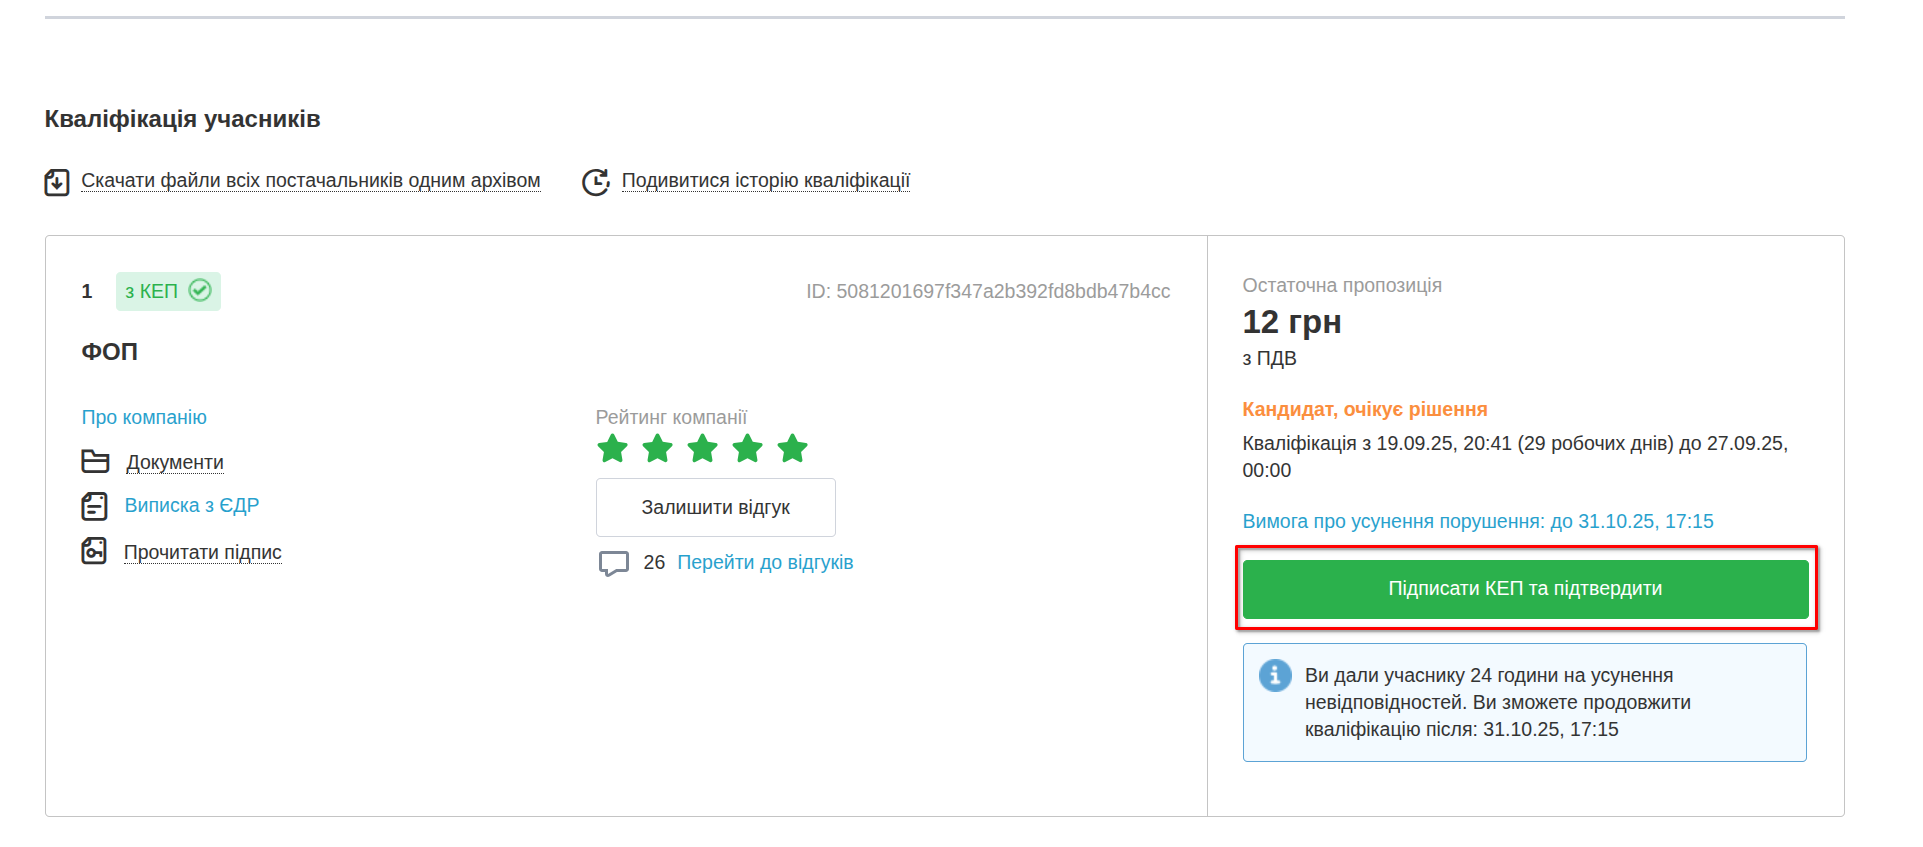Click the Прочитати підпис signature icon
Image resolution: width=1923 pixels, height=847 pixels.
click(94, 551)
